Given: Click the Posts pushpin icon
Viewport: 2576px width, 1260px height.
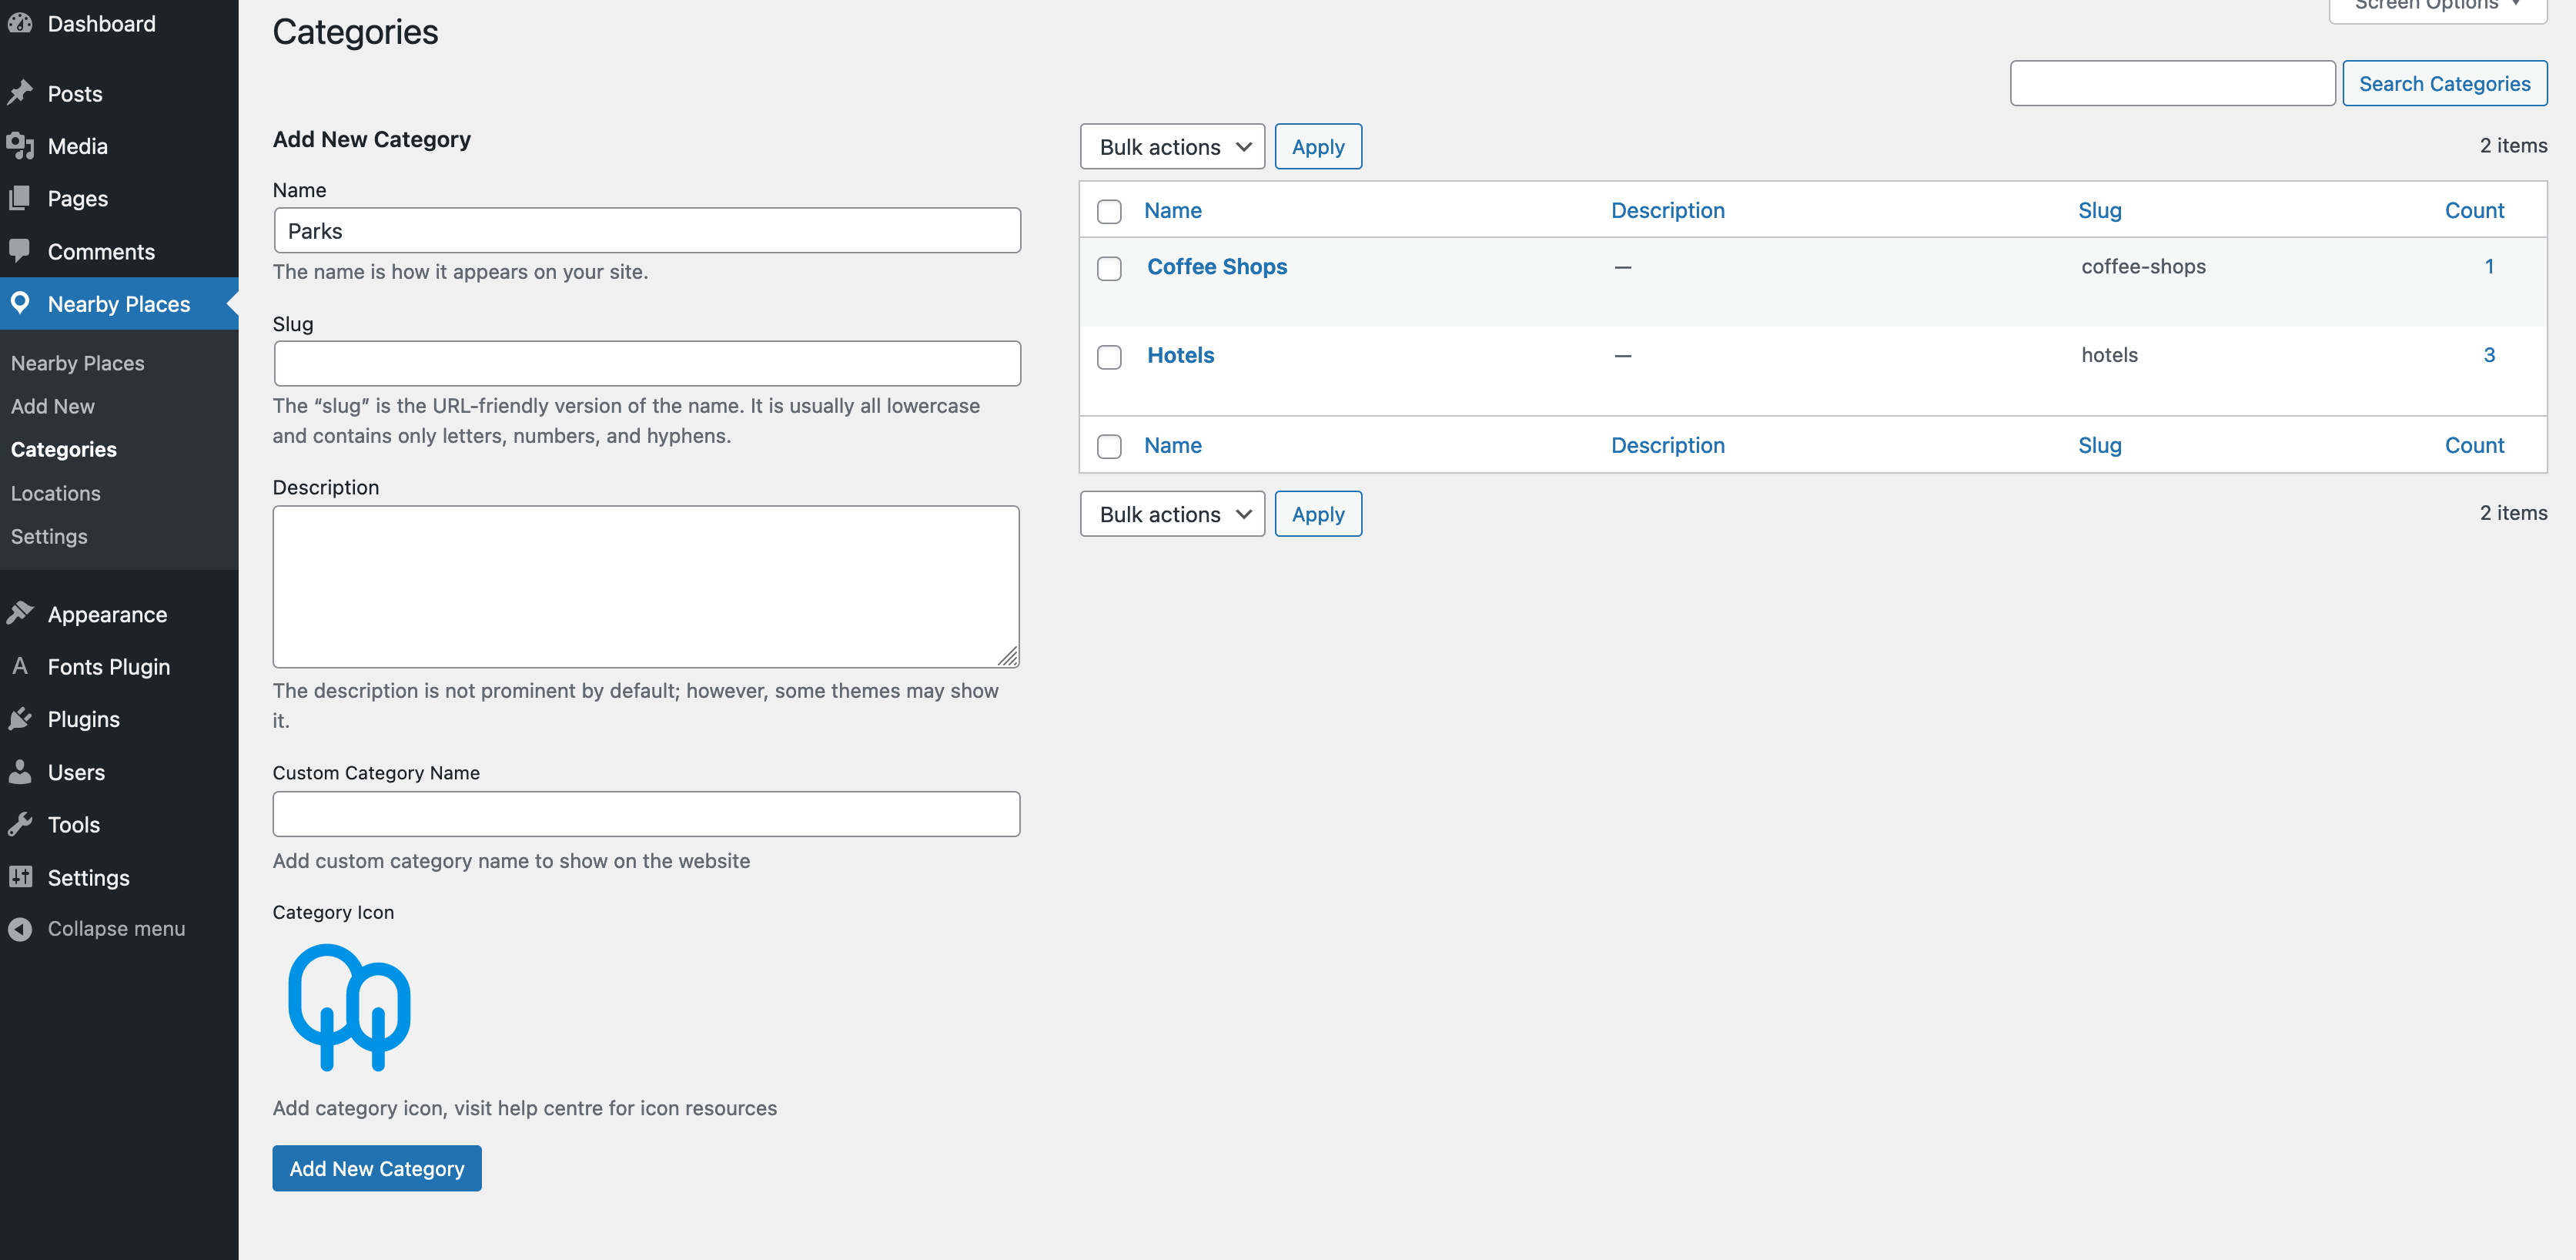Looking at the screenshot, I should (20, 93).
